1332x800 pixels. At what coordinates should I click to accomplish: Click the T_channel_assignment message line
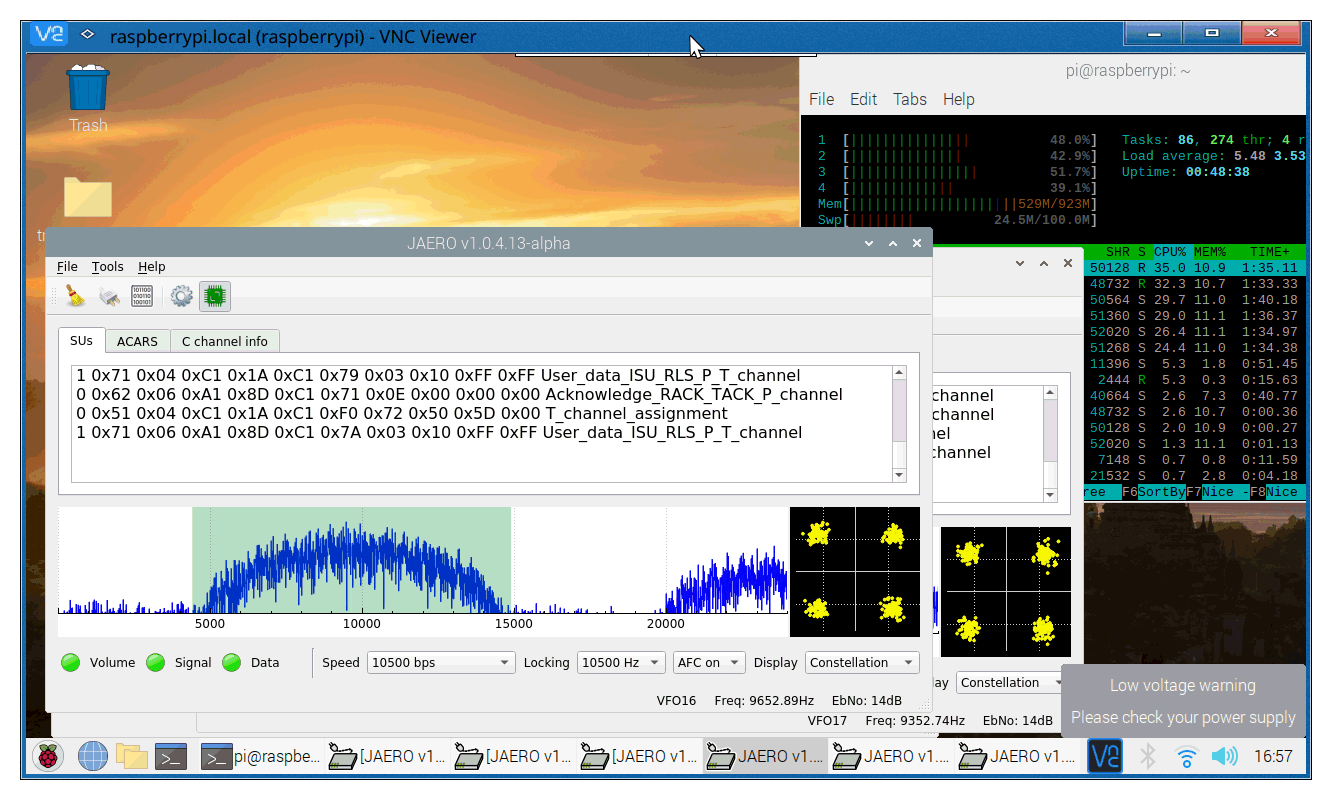402,414
